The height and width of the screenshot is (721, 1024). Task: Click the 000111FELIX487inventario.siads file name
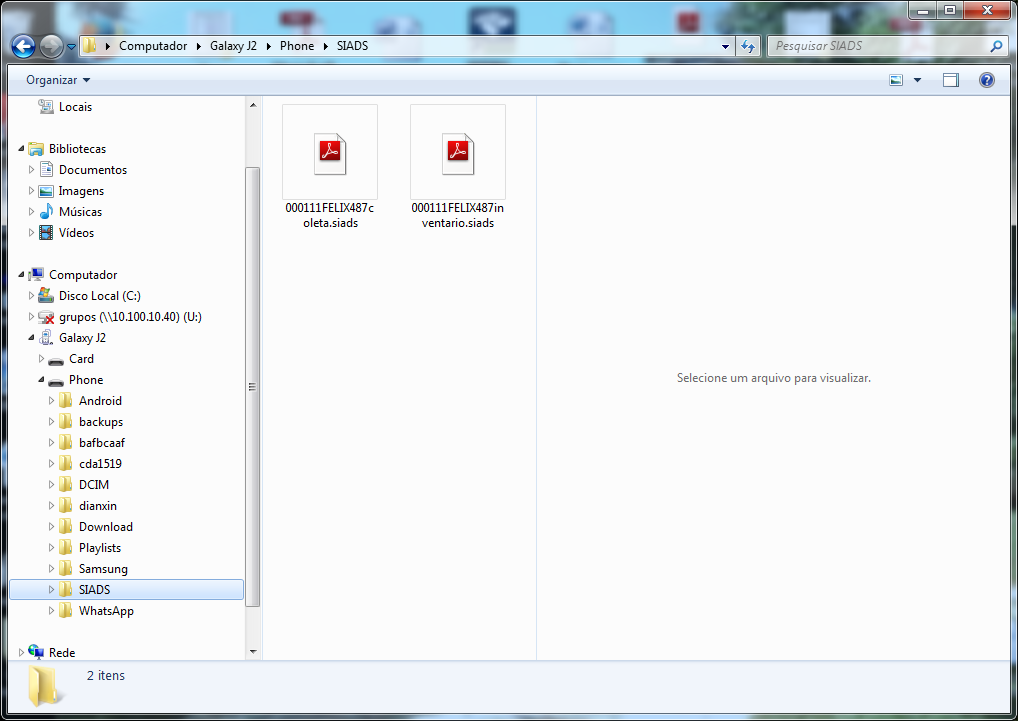pyautogui.click(x=458, y=216)
